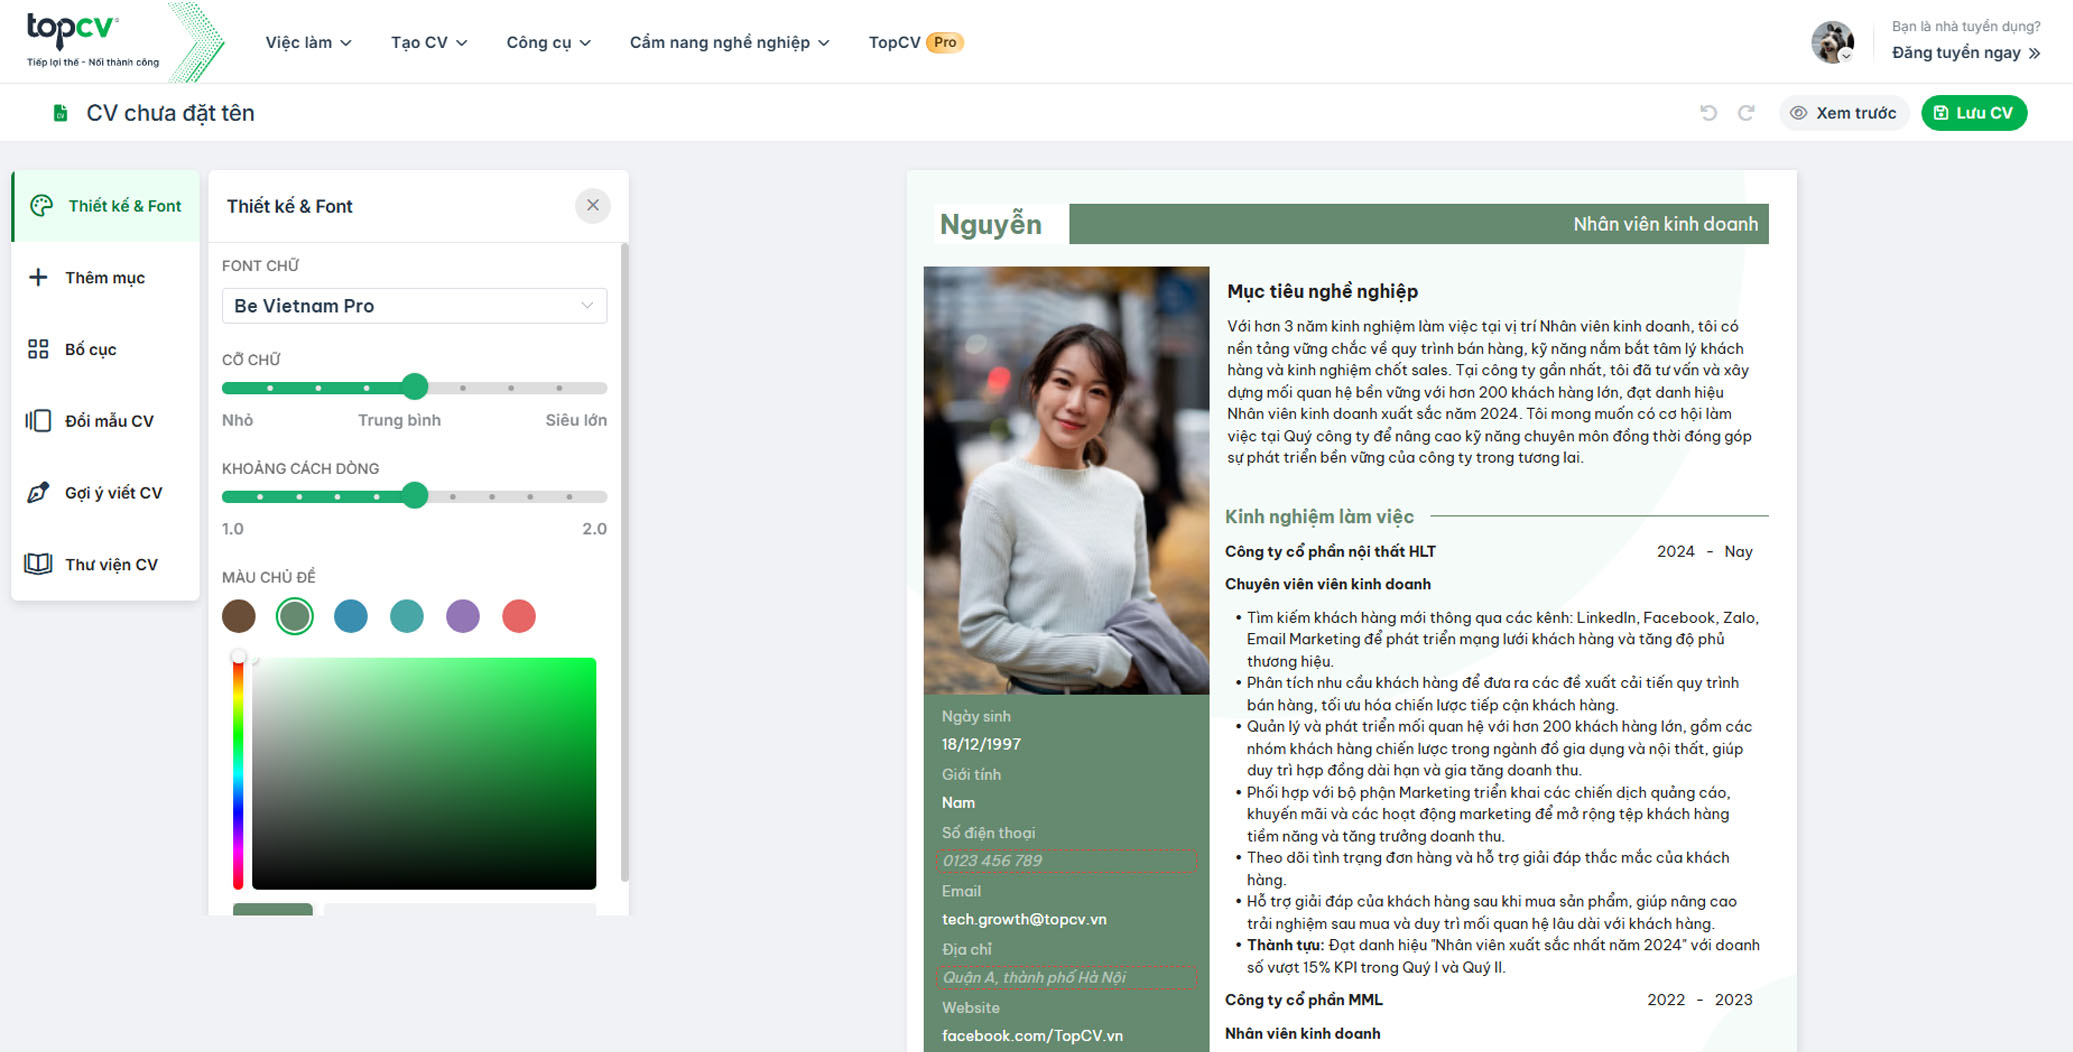Click the Lưu CV button
Screen dimensions: 2073x1052
pos(1973,113)
